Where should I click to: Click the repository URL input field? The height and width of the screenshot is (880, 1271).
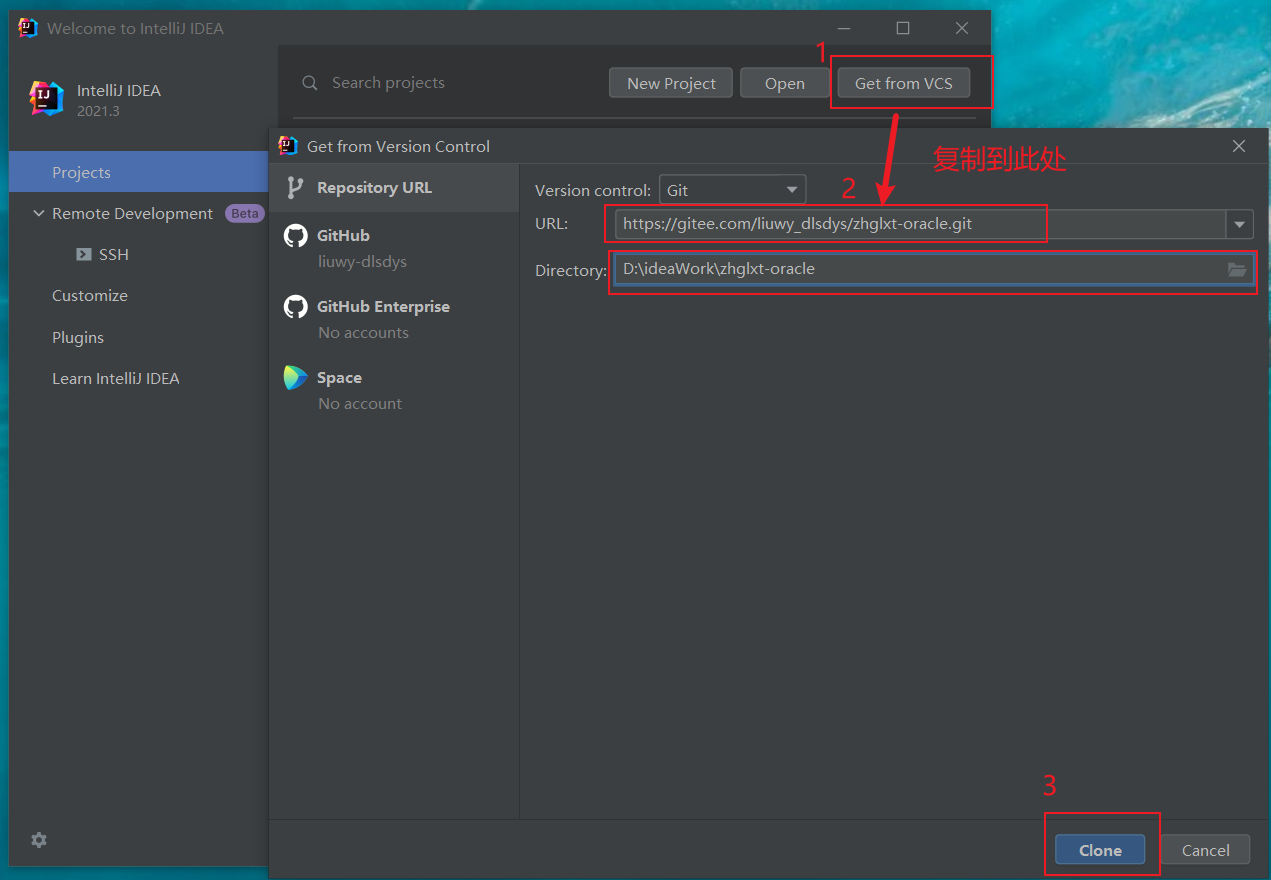tap(921, 224)
